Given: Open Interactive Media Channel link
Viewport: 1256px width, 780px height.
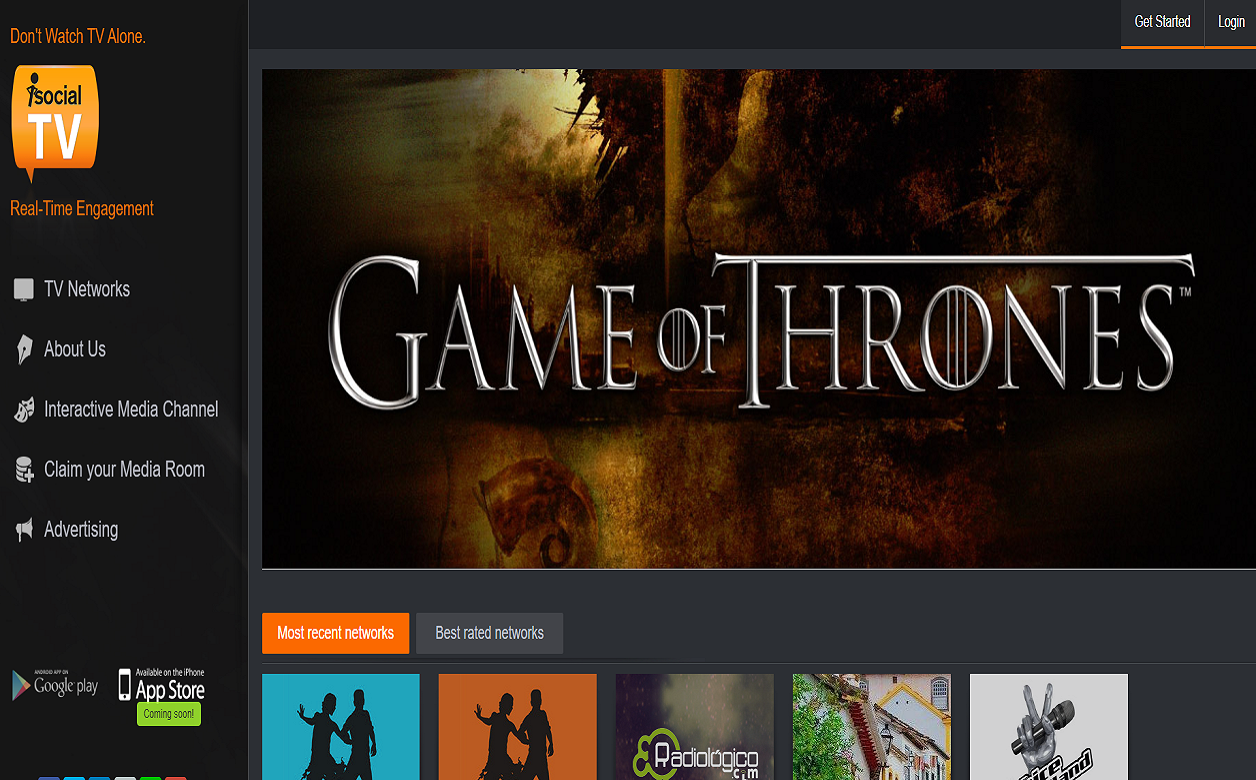Looking at the screenshot, I should point(131,409).
